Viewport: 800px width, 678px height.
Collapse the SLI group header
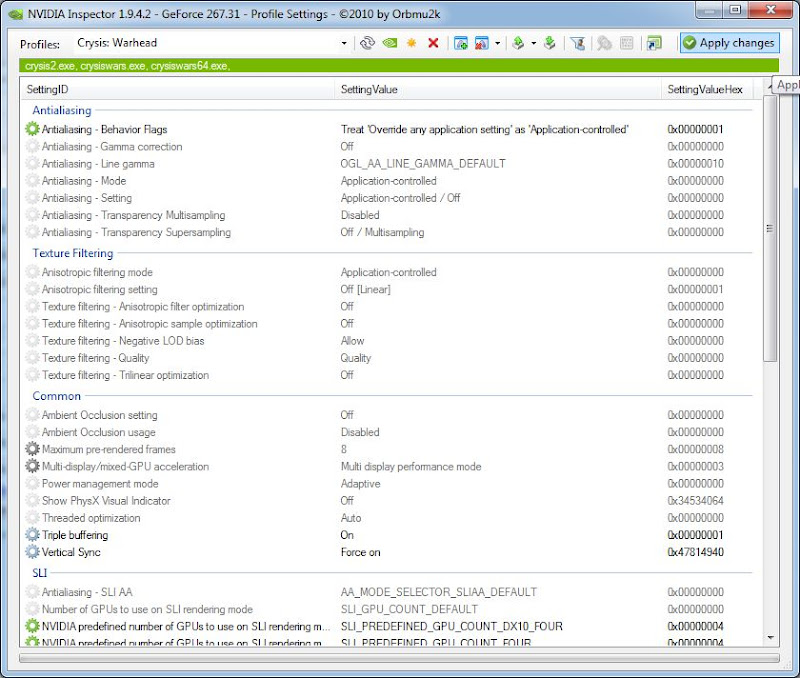[40, 573]
